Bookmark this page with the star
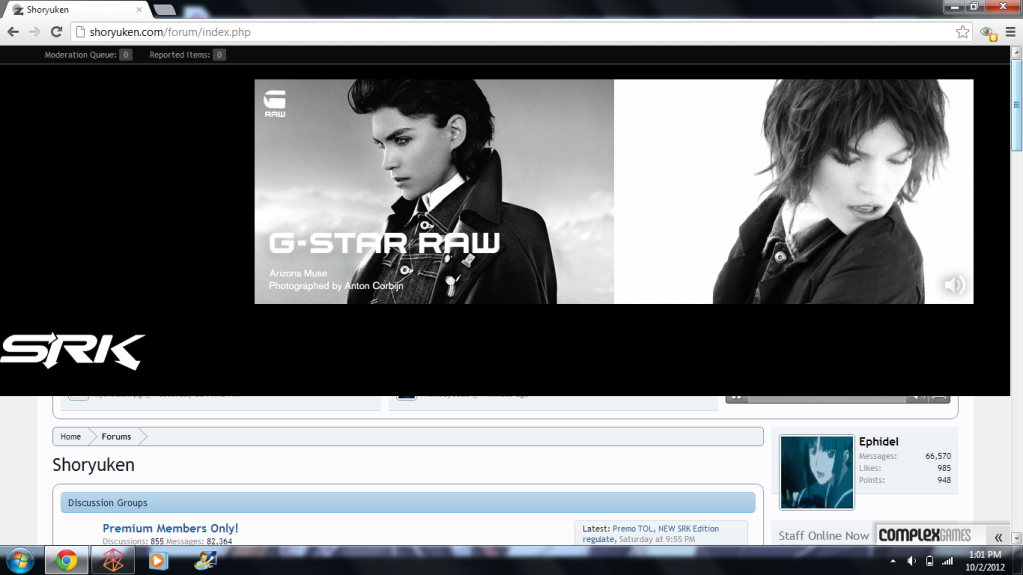1023x575 pixels. tap(962, 32)
